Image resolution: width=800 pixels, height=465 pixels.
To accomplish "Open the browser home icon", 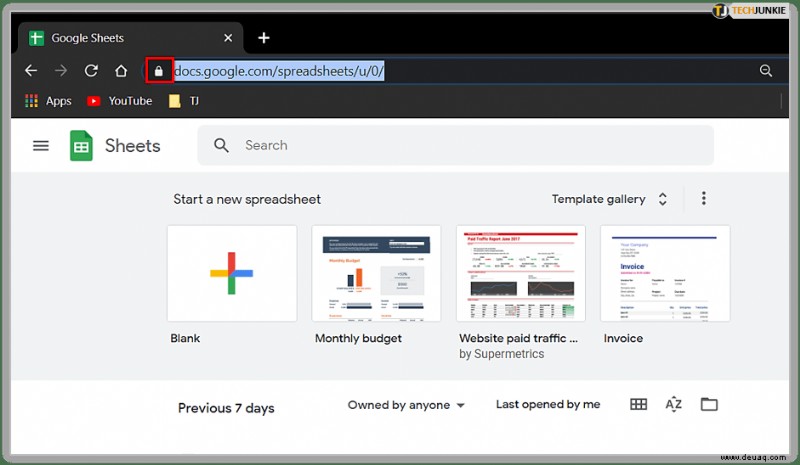I will (121, 70).
